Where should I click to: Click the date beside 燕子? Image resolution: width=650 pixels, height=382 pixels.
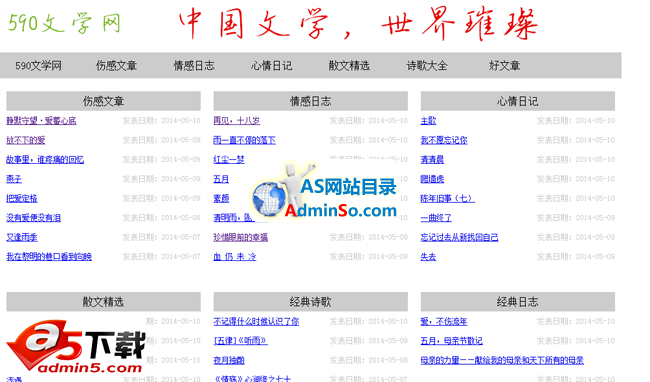(x=161, y=179)
